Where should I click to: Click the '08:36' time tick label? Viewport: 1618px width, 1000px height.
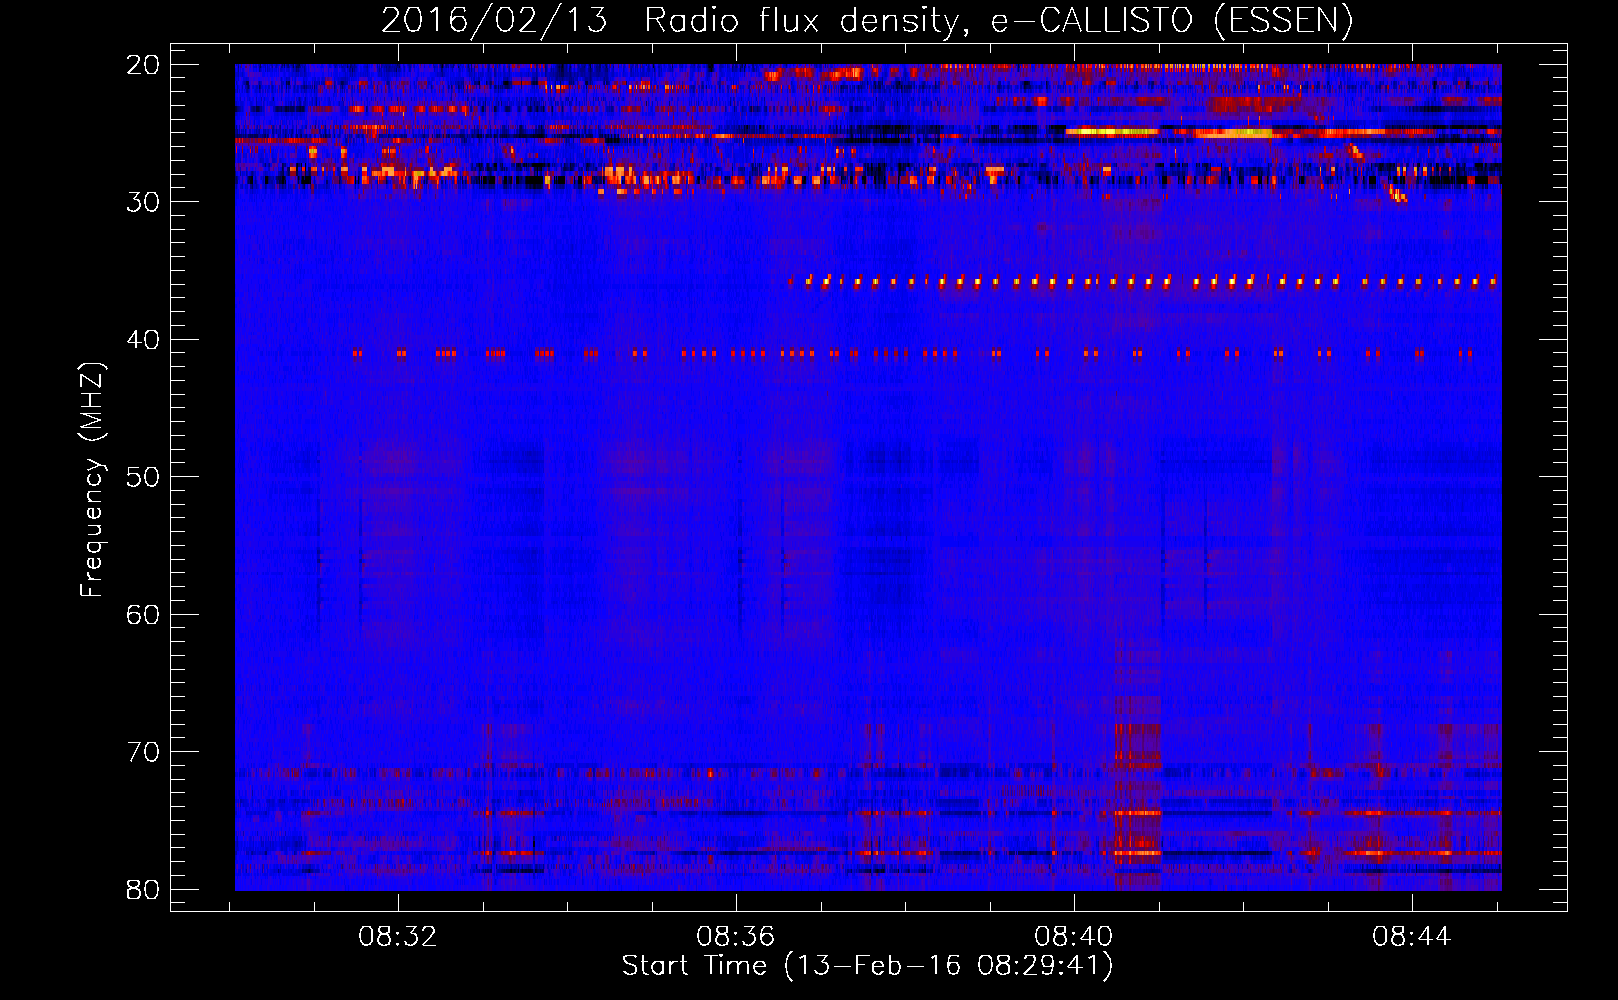pos(736,937)
